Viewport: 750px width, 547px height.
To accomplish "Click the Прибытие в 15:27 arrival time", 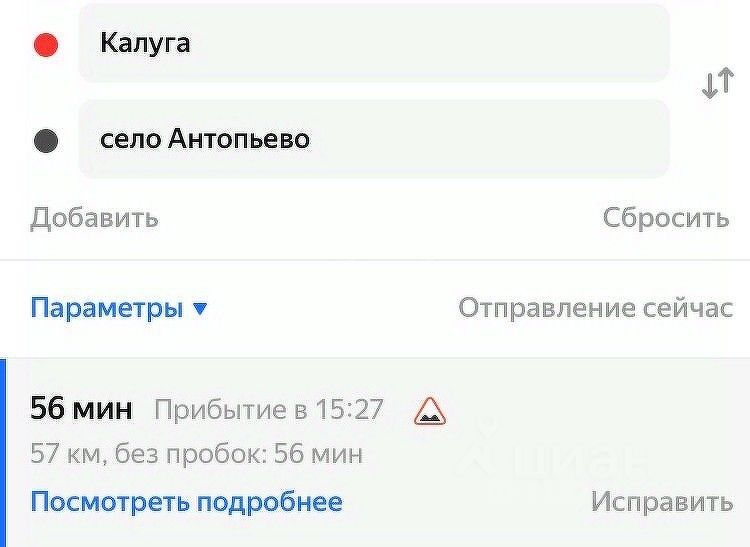I will [269, 410].
